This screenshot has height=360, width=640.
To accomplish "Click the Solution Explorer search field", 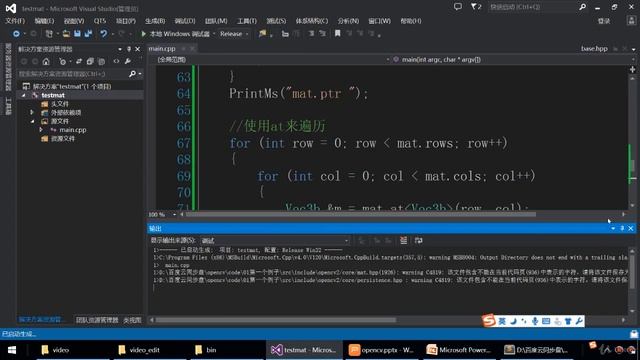I will pos(73,74).
